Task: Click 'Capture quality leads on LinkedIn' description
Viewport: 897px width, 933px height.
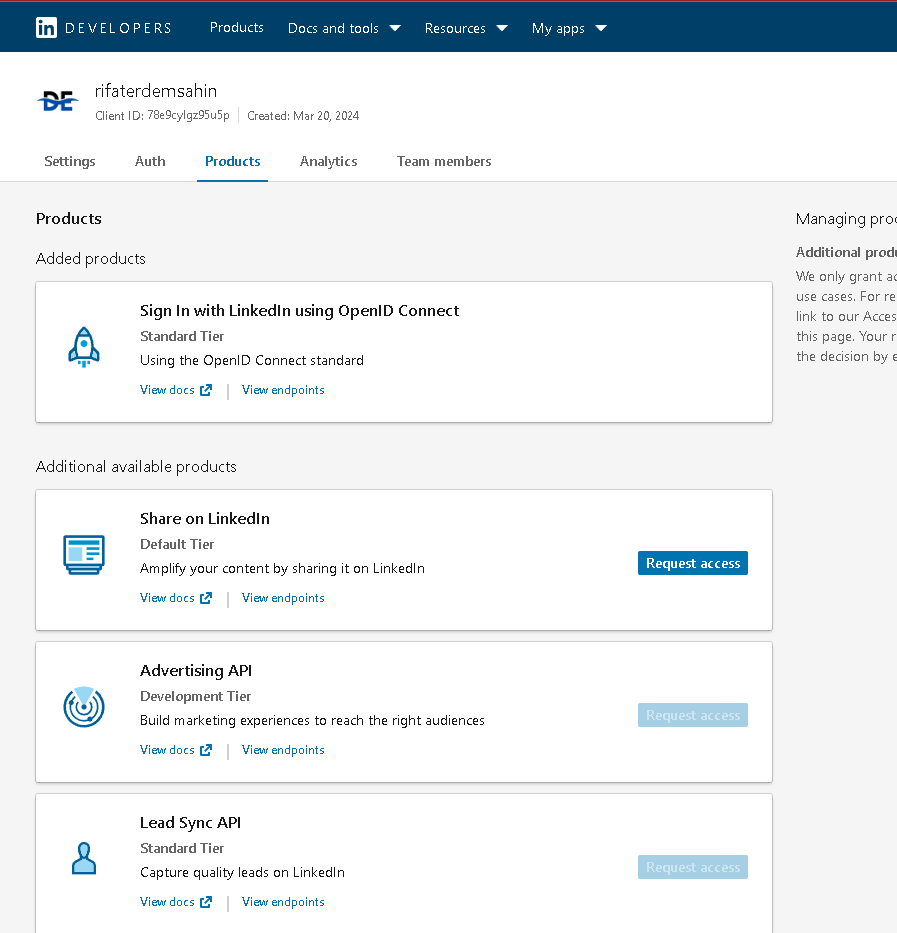Action: click(x=242, y=872)
